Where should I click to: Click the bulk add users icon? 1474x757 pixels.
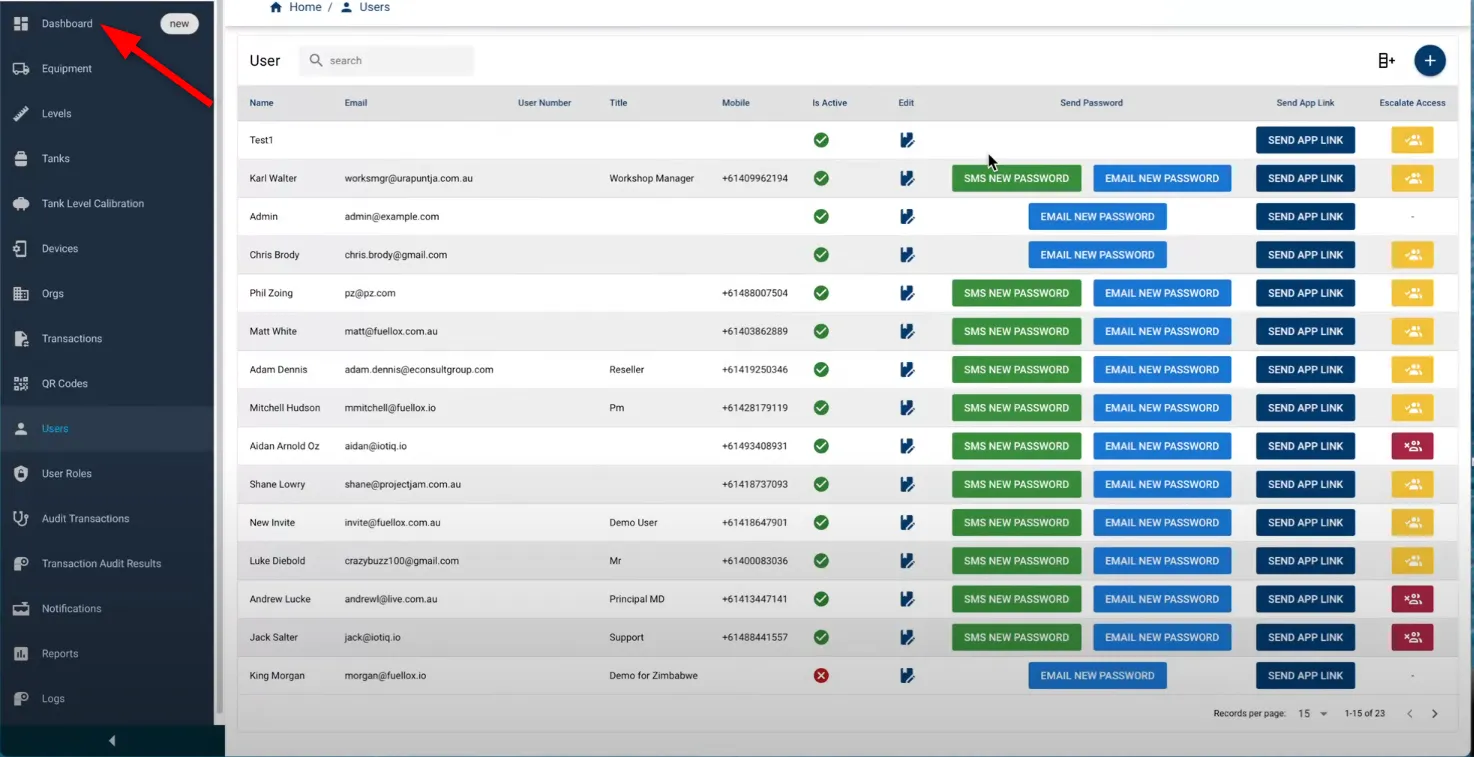pos(1386,61)
